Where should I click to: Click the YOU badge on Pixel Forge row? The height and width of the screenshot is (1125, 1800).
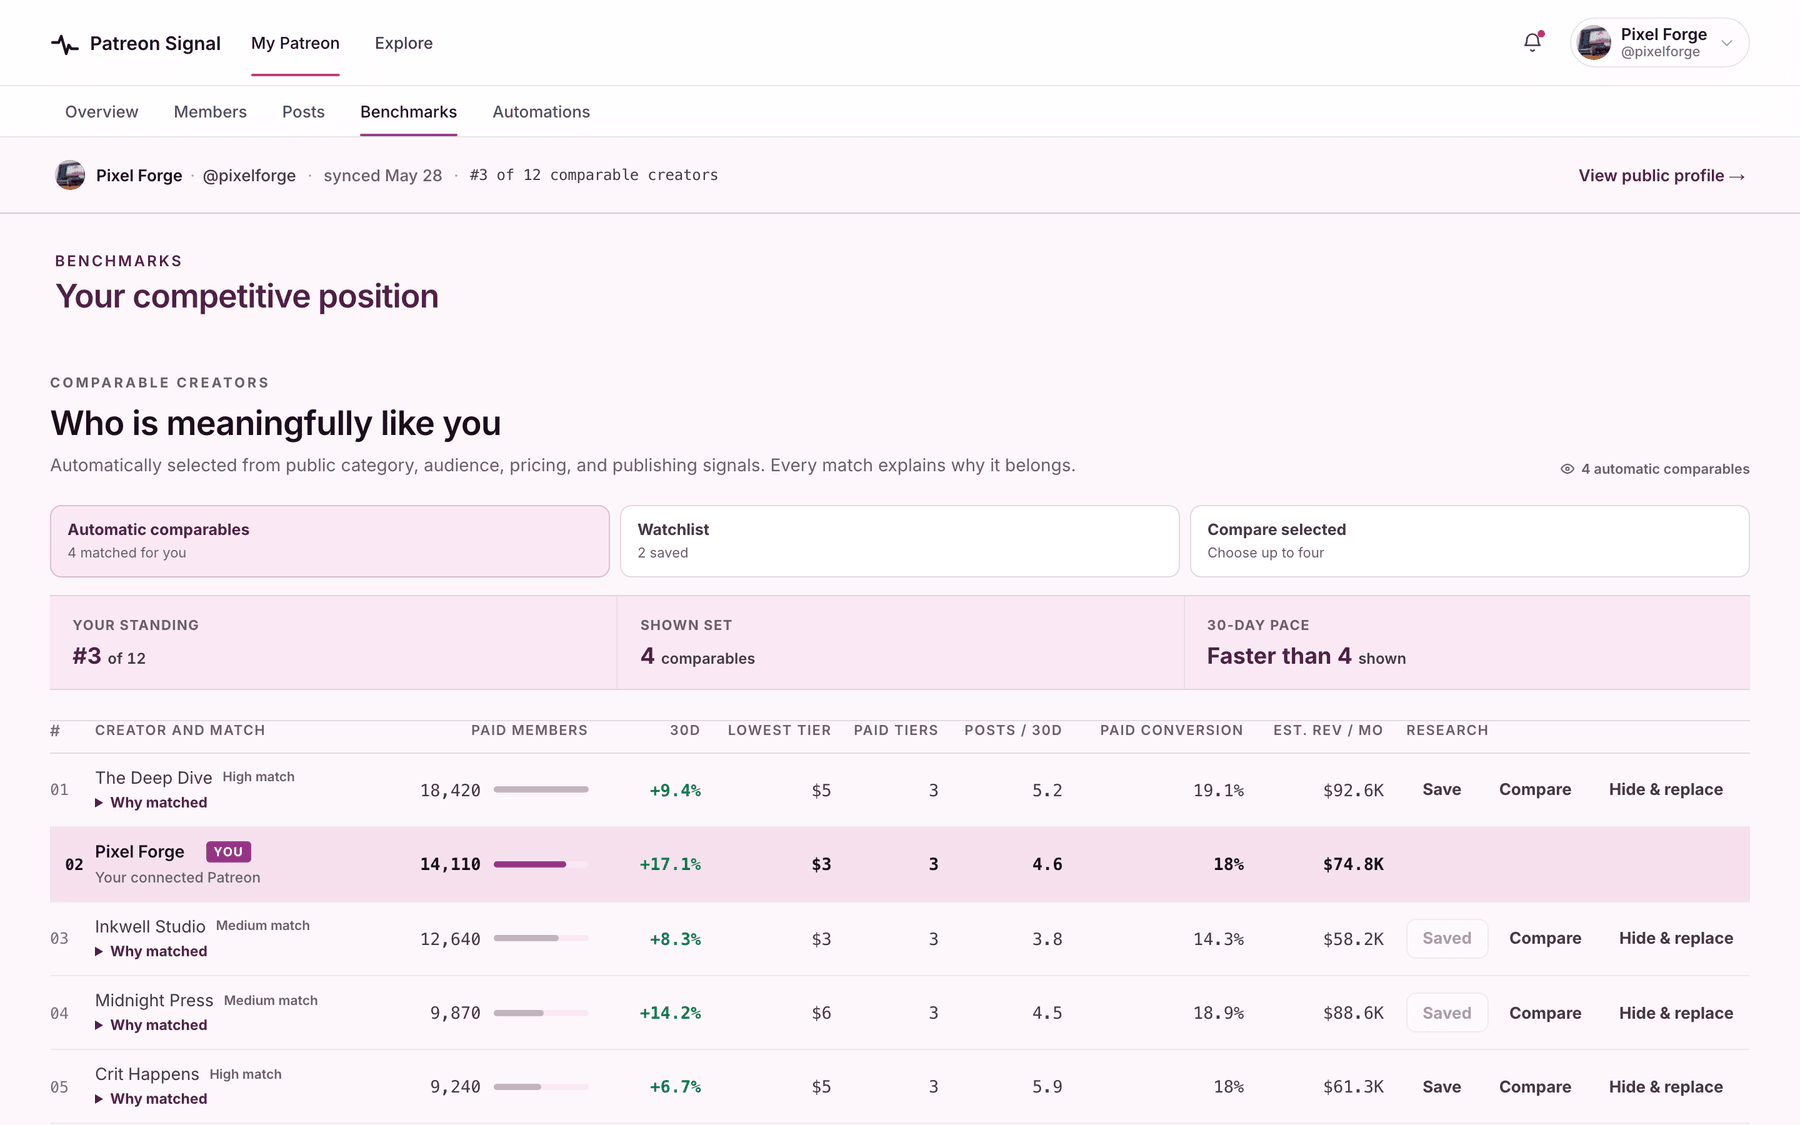click(x=228, y=852)
